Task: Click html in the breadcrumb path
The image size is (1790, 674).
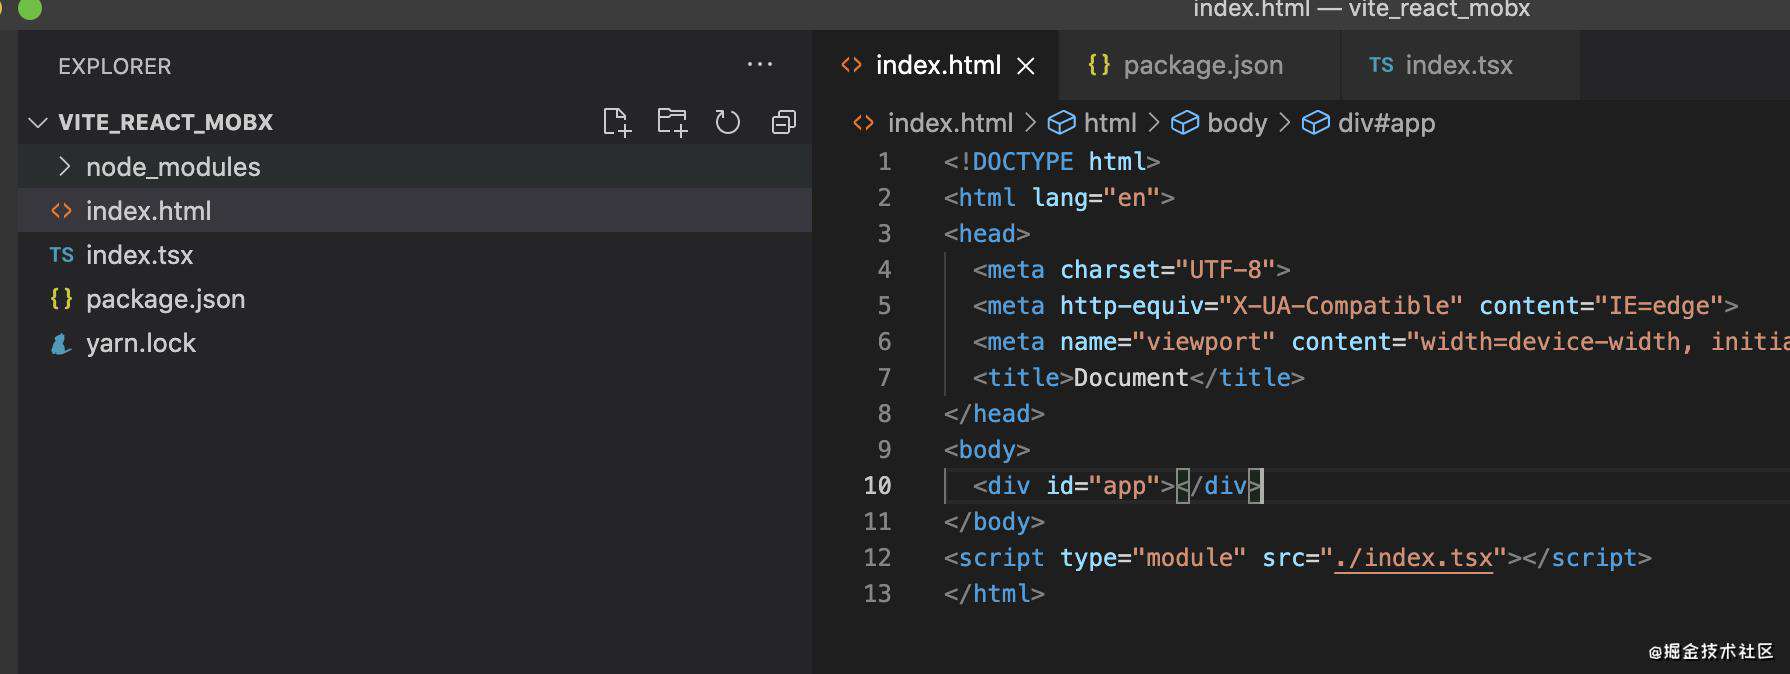Action: pos(1110,123)
